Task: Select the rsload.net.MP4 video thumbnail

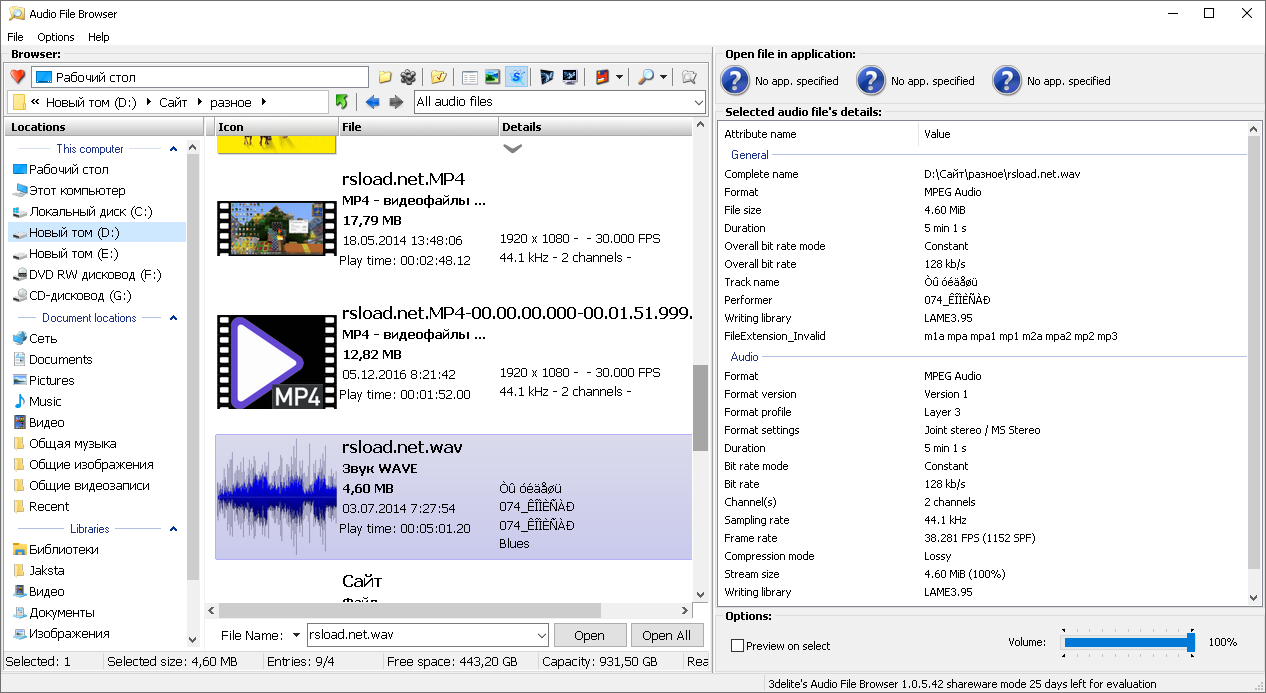Action: tap(277, 228)
